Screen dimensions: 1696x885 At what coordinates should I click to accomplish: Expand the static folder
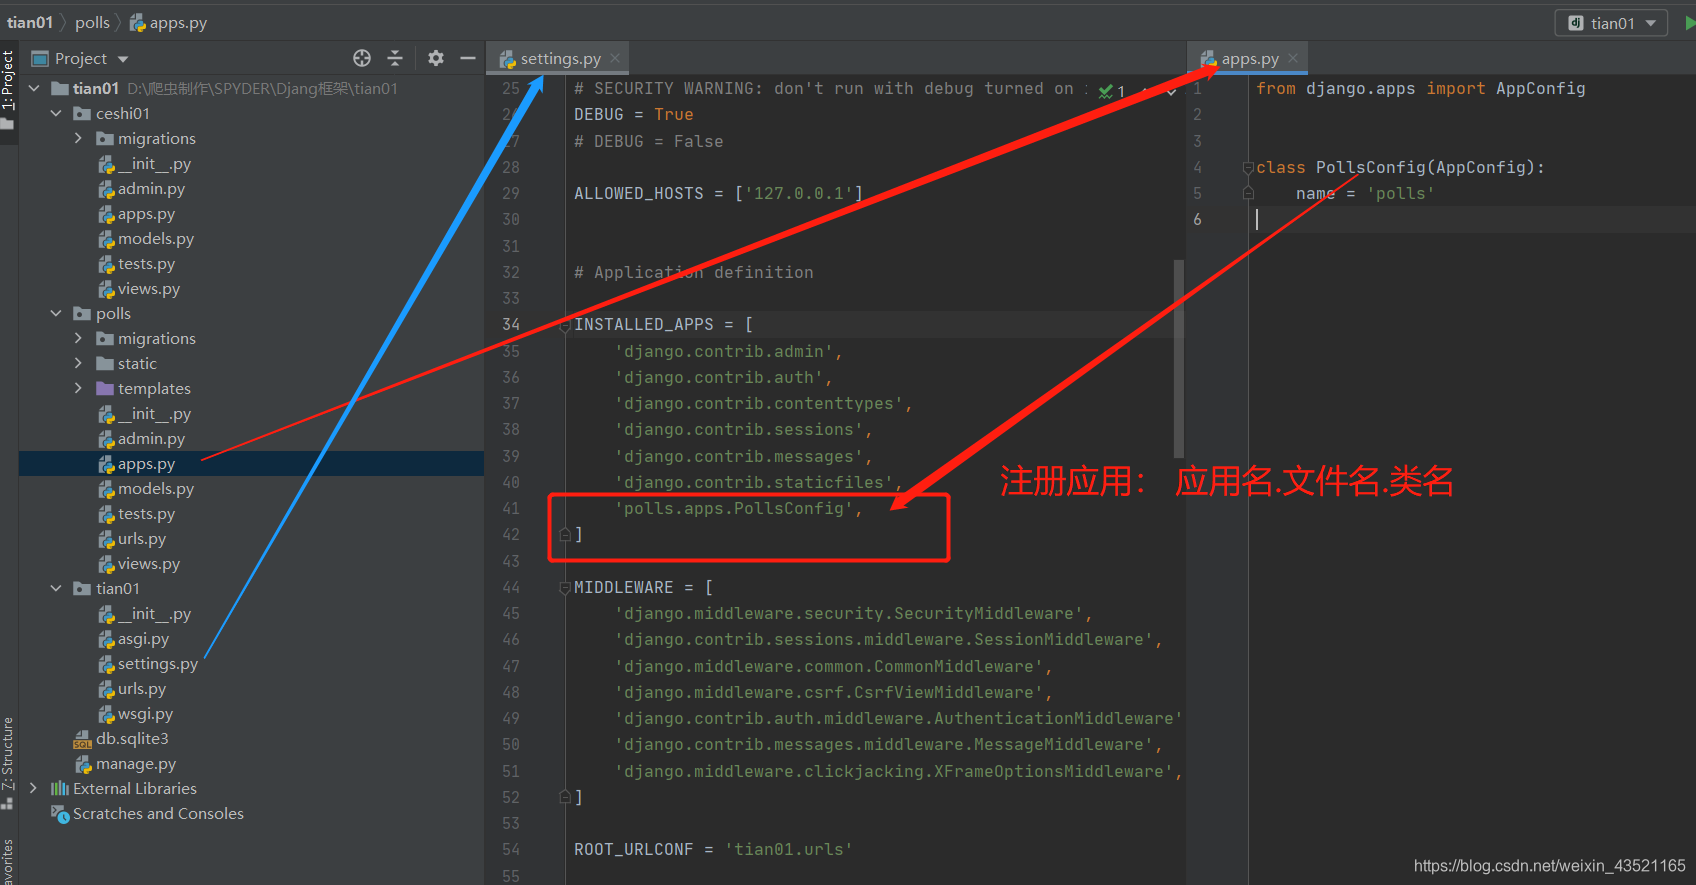click(x=78, y=364)
